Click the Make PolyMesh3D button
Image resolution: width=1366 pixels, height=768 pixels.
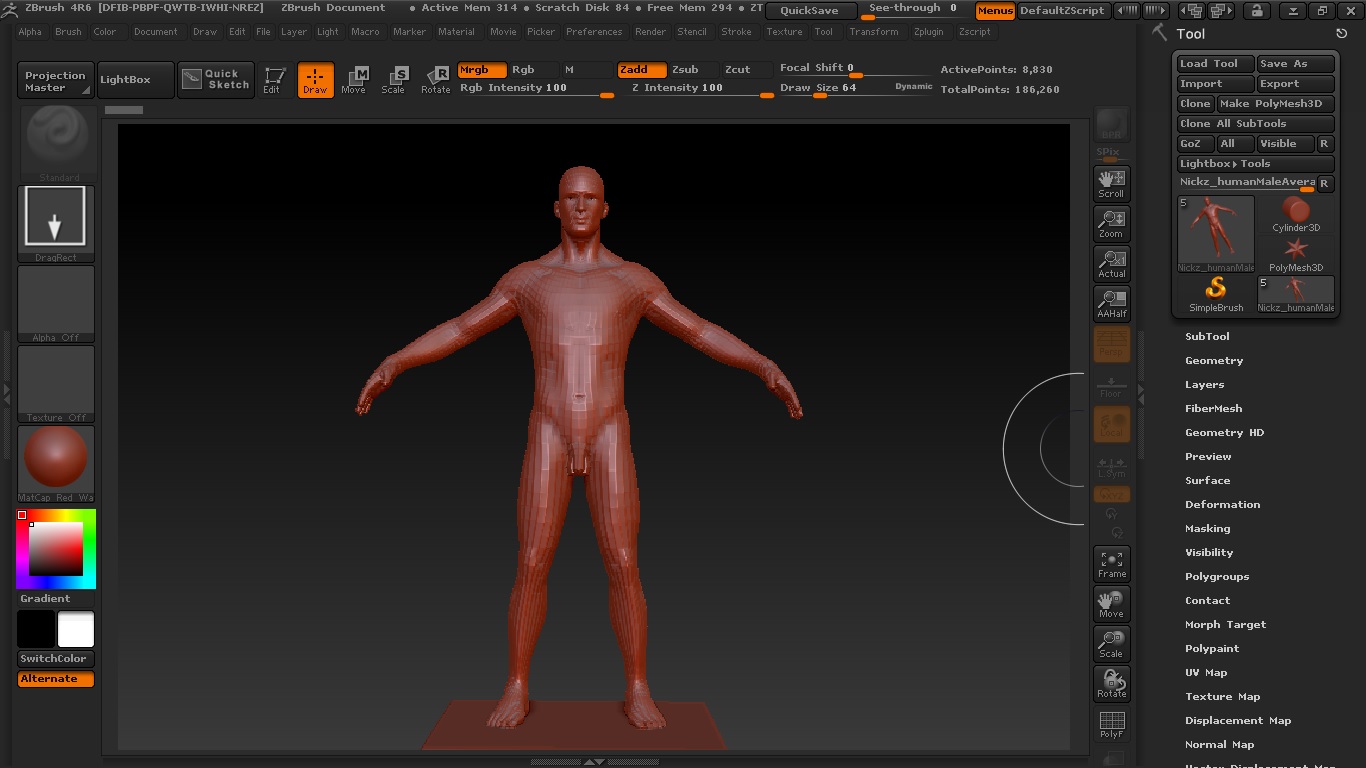click(1276, 104)
